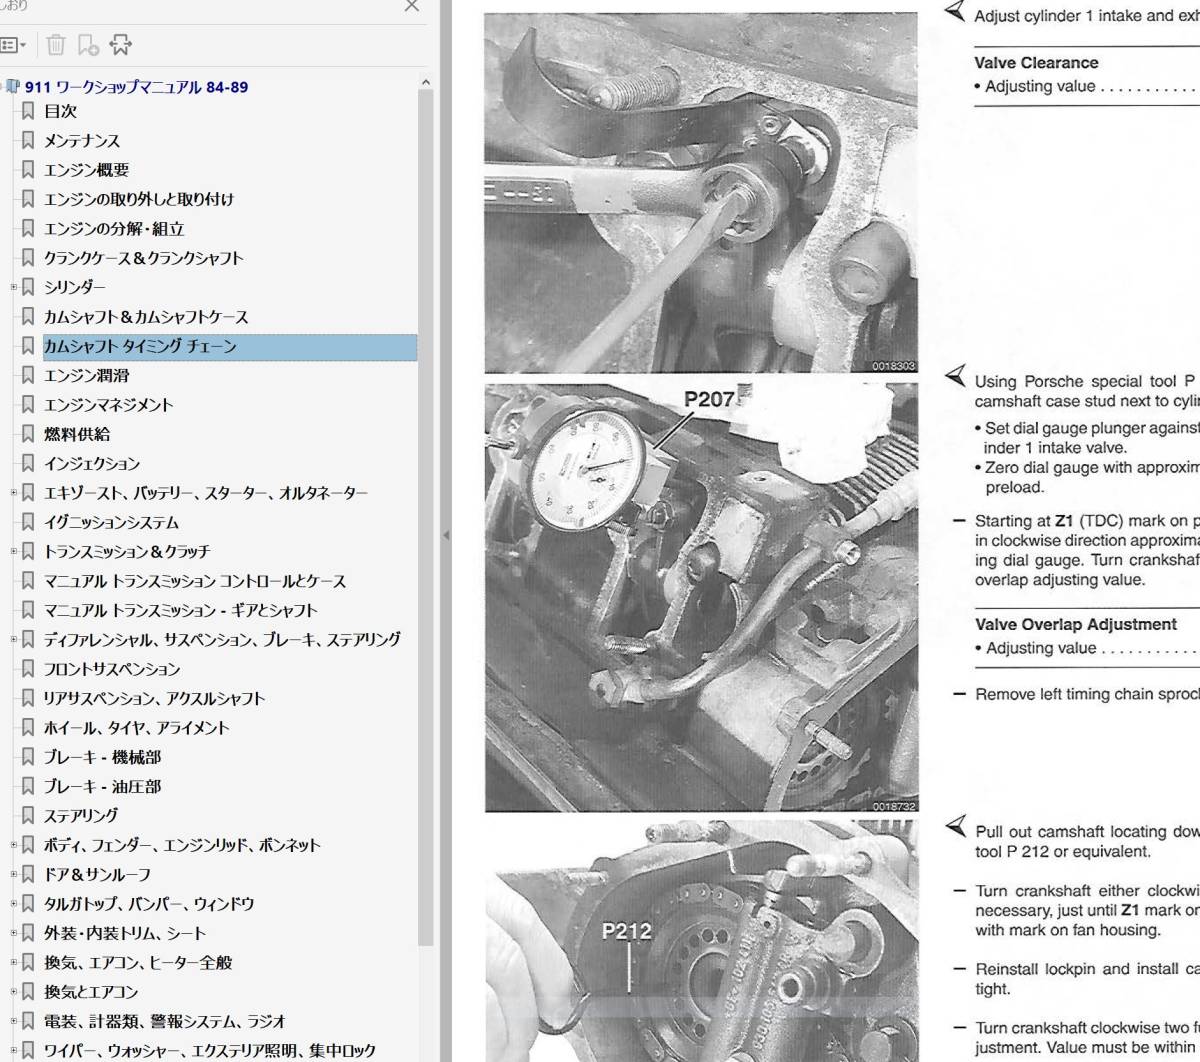Screen dimensions: 1200x1062
Task: Click the delete bookmark trash icon
Action: pyautogui.click(x=56, y=45)
